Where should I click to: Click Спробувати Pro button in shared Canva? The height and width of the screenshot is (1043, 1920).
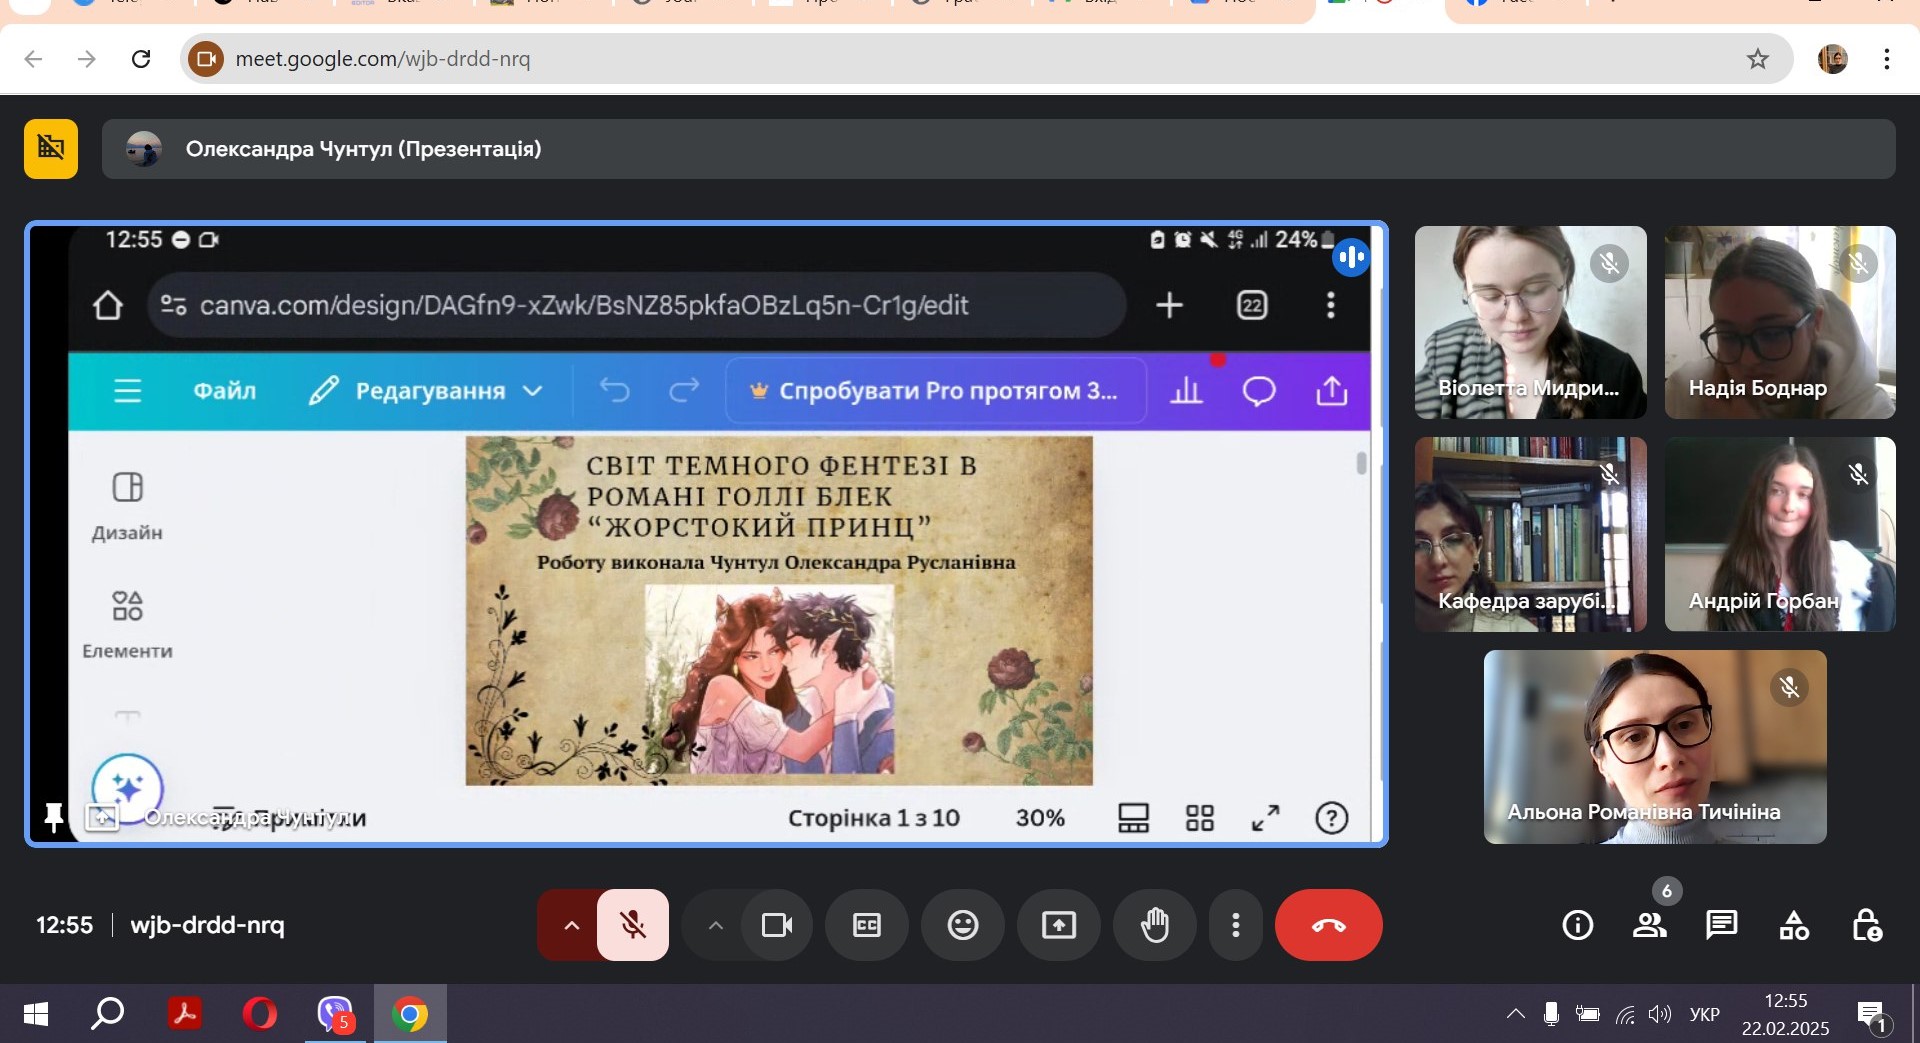[x=935, y=391]
